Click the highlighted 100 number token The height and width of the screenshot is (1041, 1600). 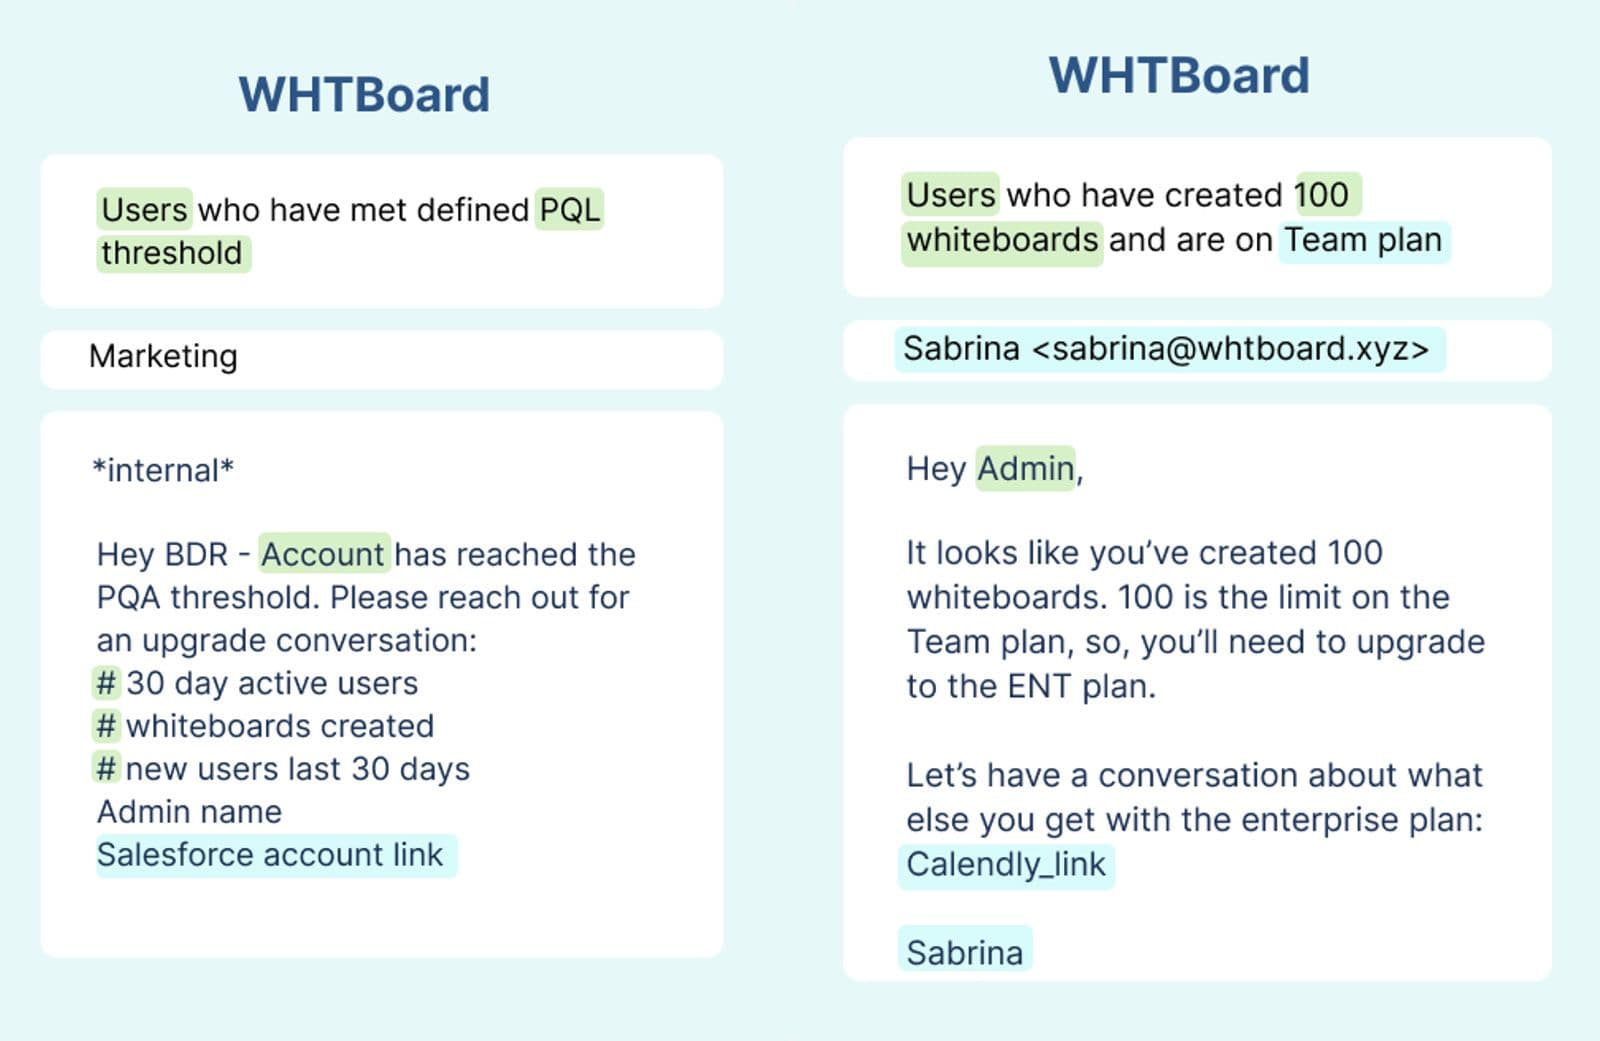[x=1322, y=195]
